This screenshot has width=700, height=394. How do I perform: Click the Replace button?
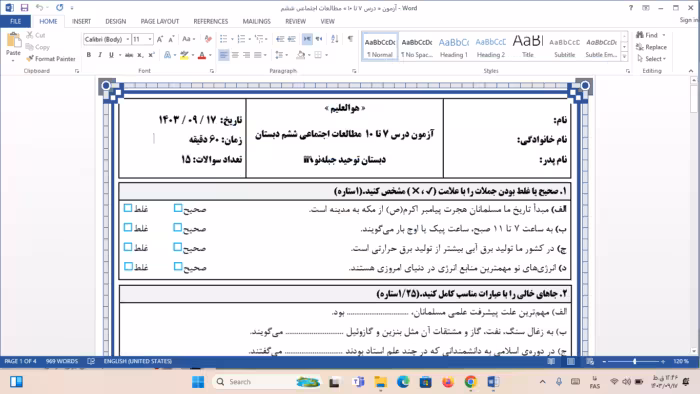click(x=651, y=47)
